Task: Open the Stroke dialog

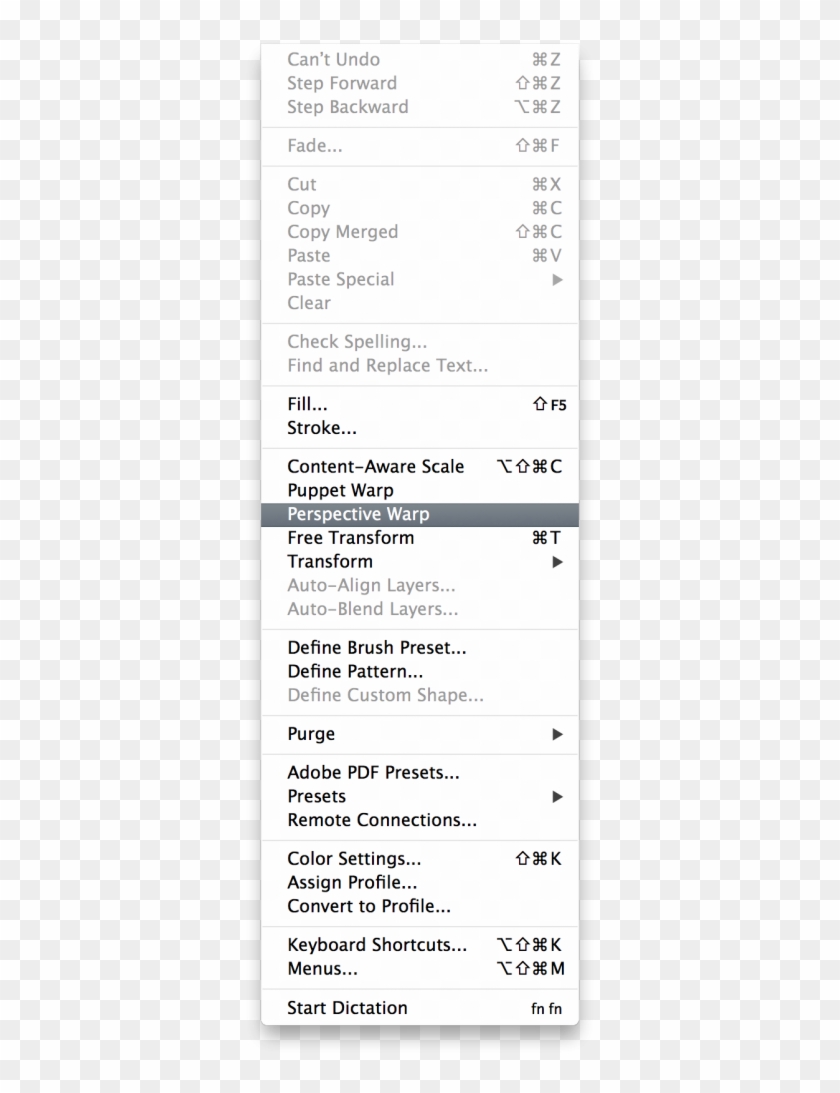Action: click(322, 428)
